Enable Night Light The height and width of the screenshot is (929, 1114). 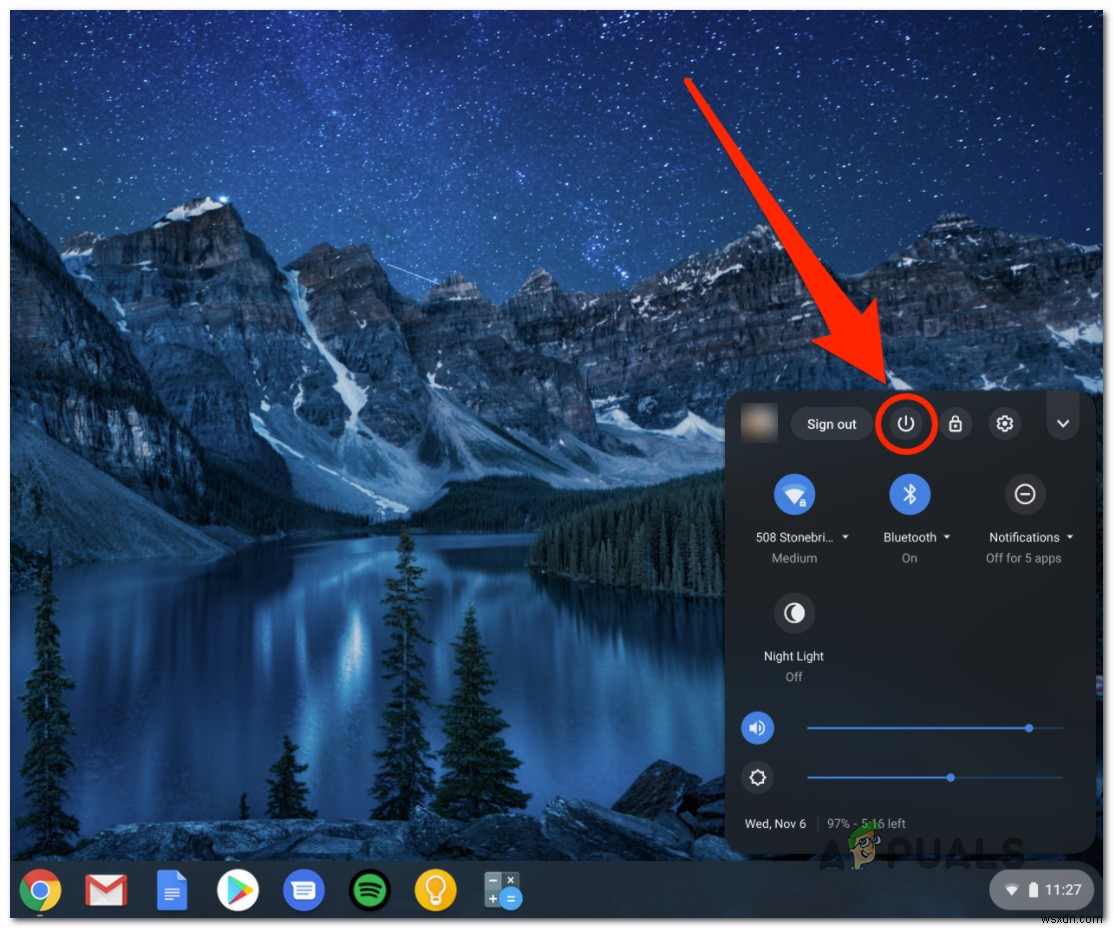[x=793, y=613]
